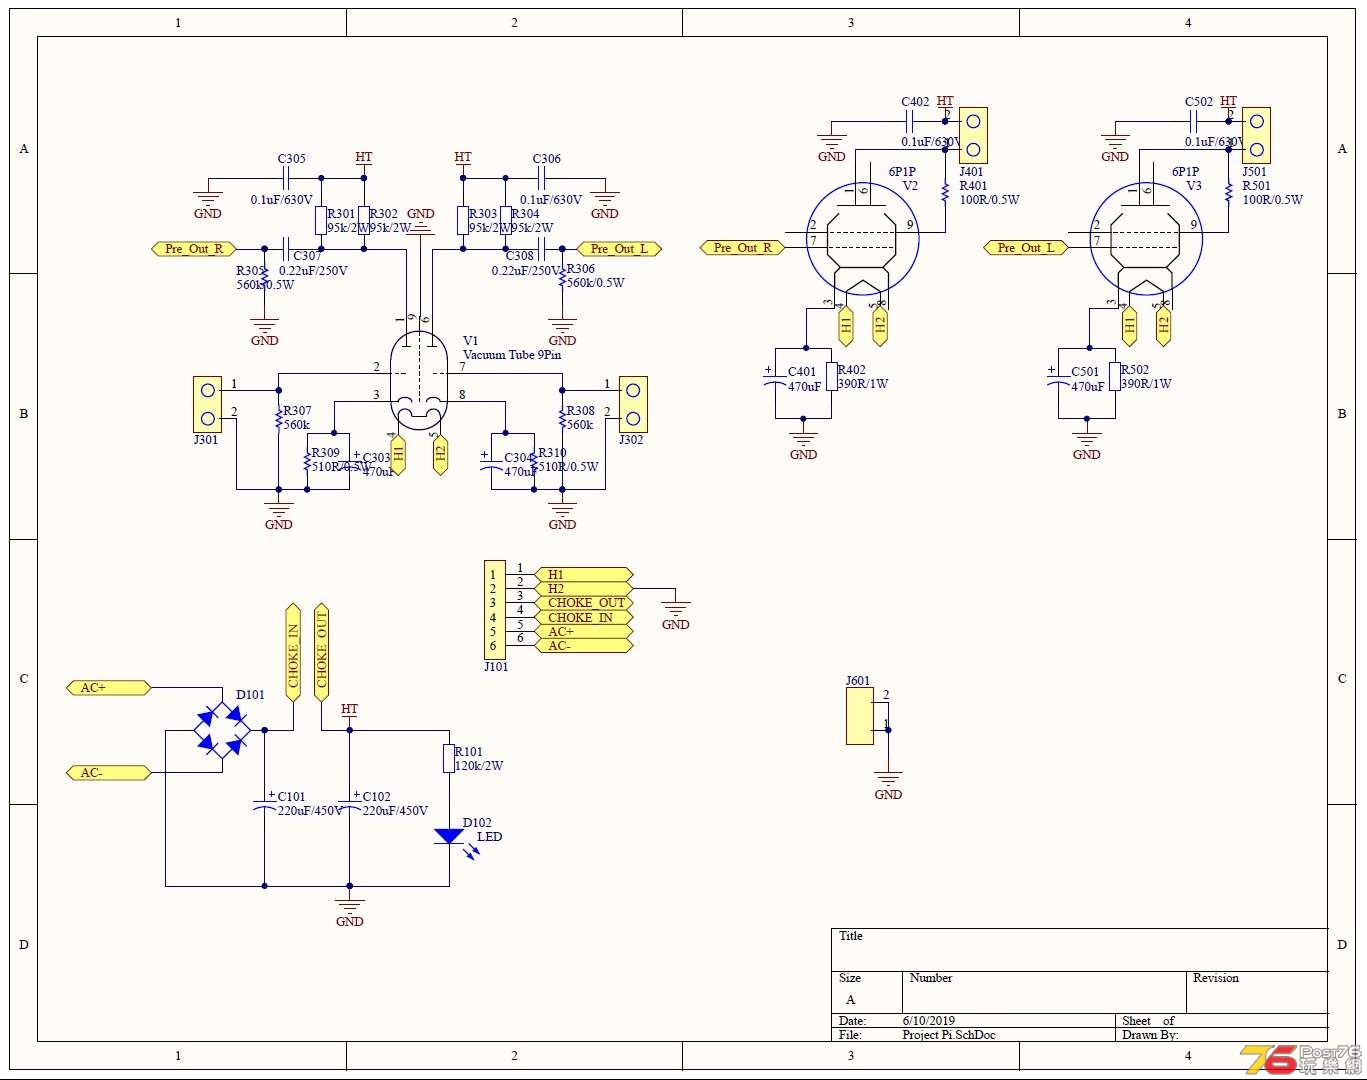This screenshot has height=1080, width=1367.
Task: Click the R101 resistor symbol
Action: (x=449, y=758)
